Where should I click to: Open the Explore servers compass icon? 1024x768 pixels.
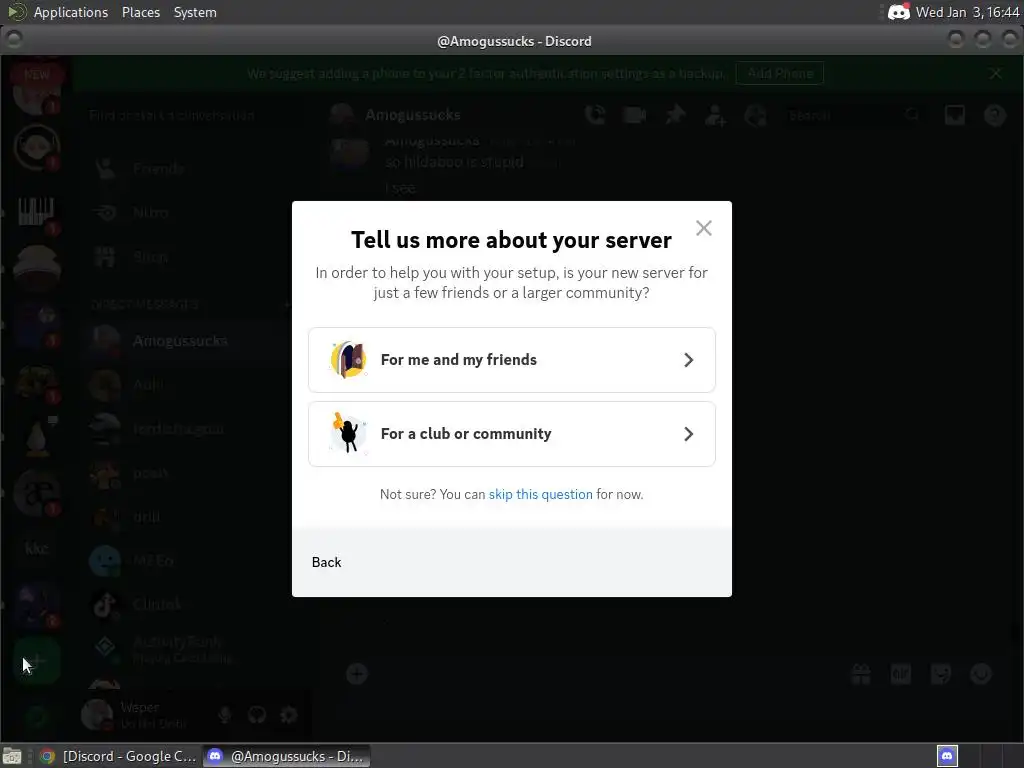click(x=37, y=716)
